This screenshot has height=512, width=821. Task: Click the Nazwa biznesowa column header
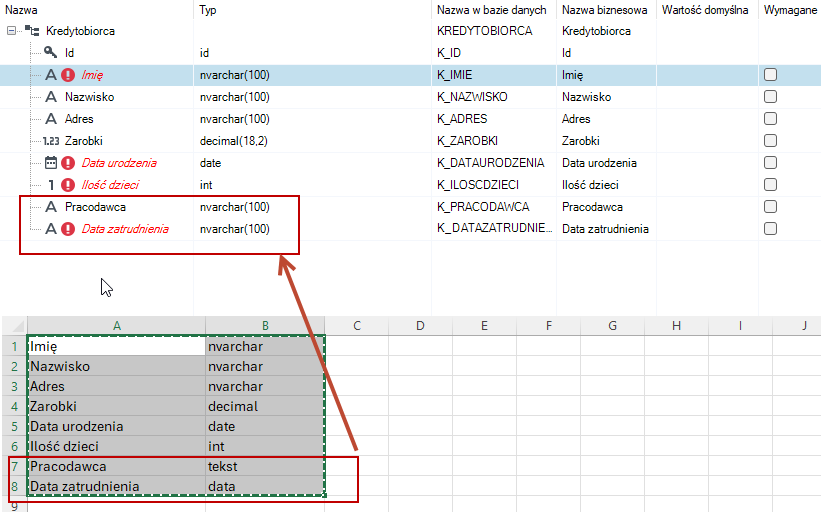click(606, 10)
